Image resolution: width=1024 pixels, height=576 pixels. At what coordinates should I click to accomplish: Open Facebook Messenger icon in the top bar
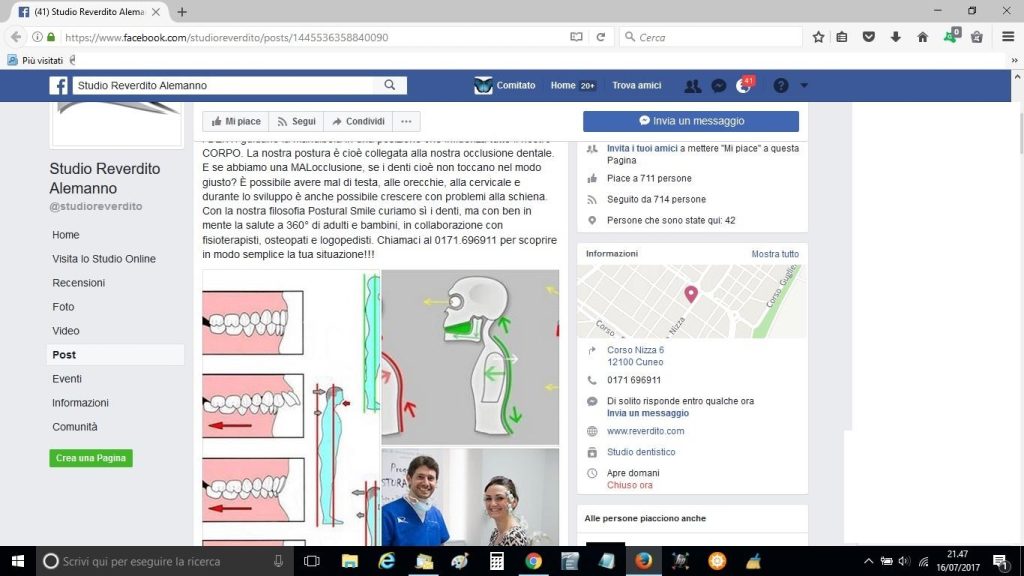tap(718, 86)
